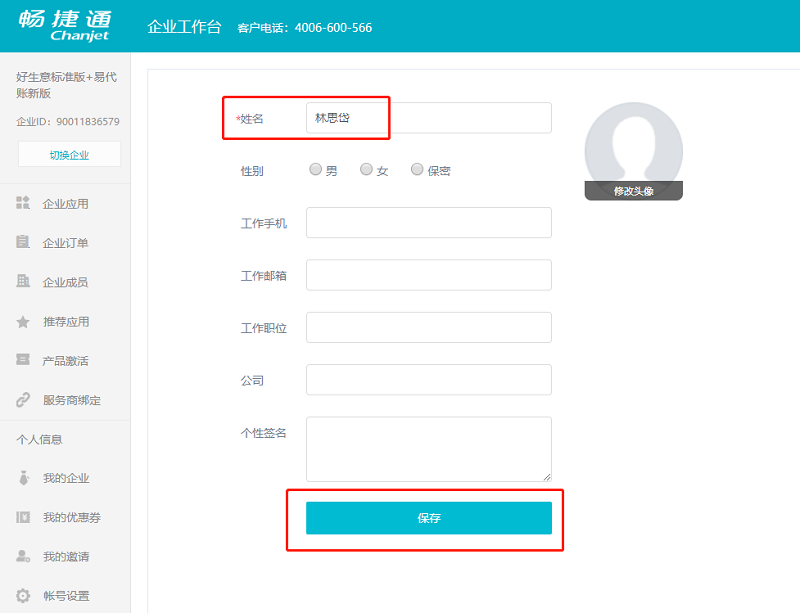This screenshot has height=613, width=800.
Task: Click the 产品激活 ticket icon
Action: coord(23,360)
